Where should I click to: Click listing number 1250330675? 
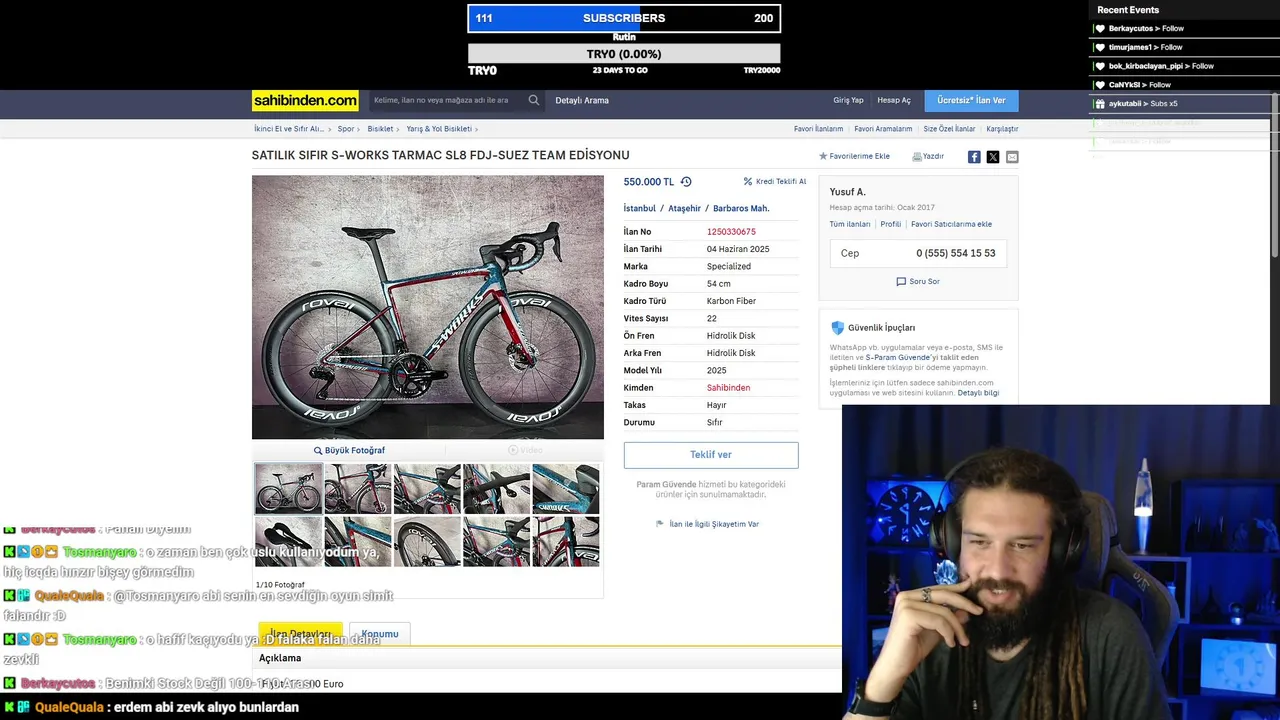731,232
